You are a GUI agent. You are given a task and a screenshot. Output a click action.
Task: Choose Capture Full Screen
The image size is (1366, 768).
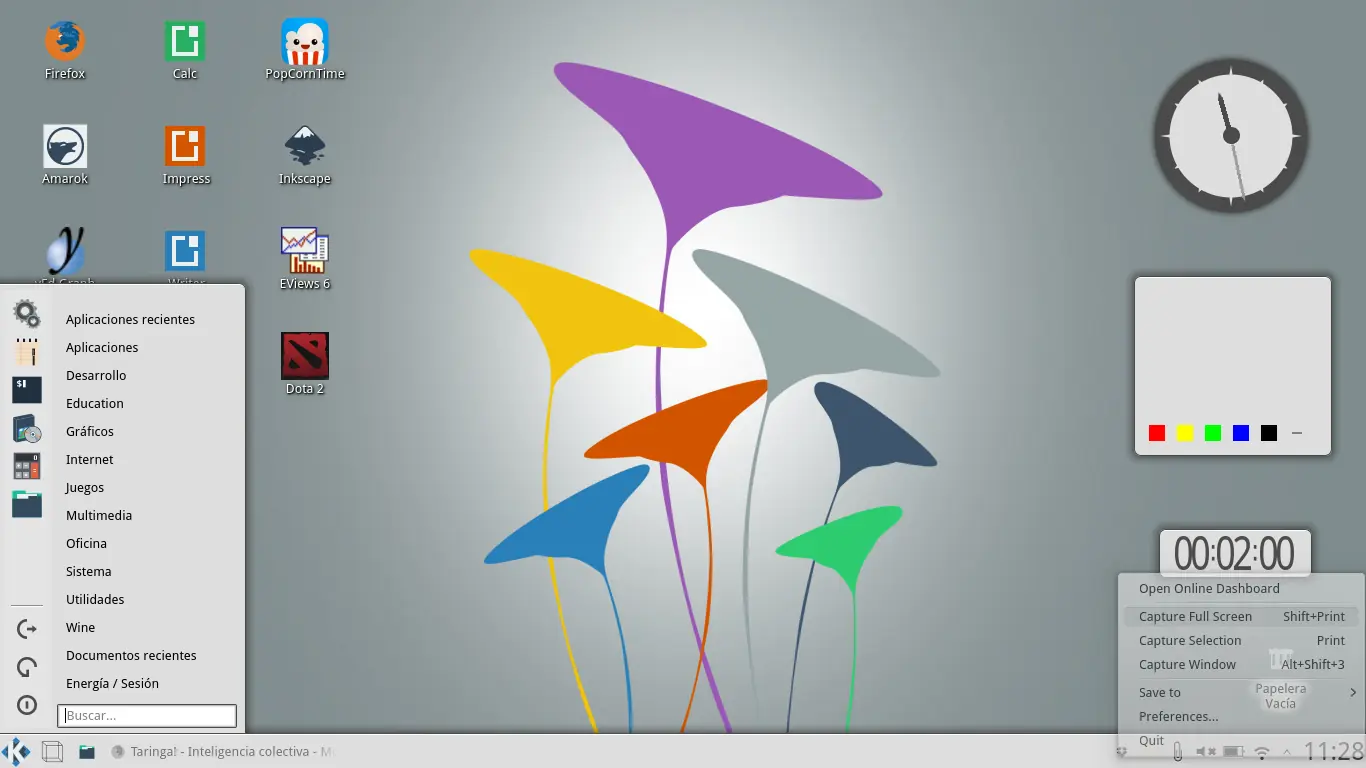coord(1241,616)
